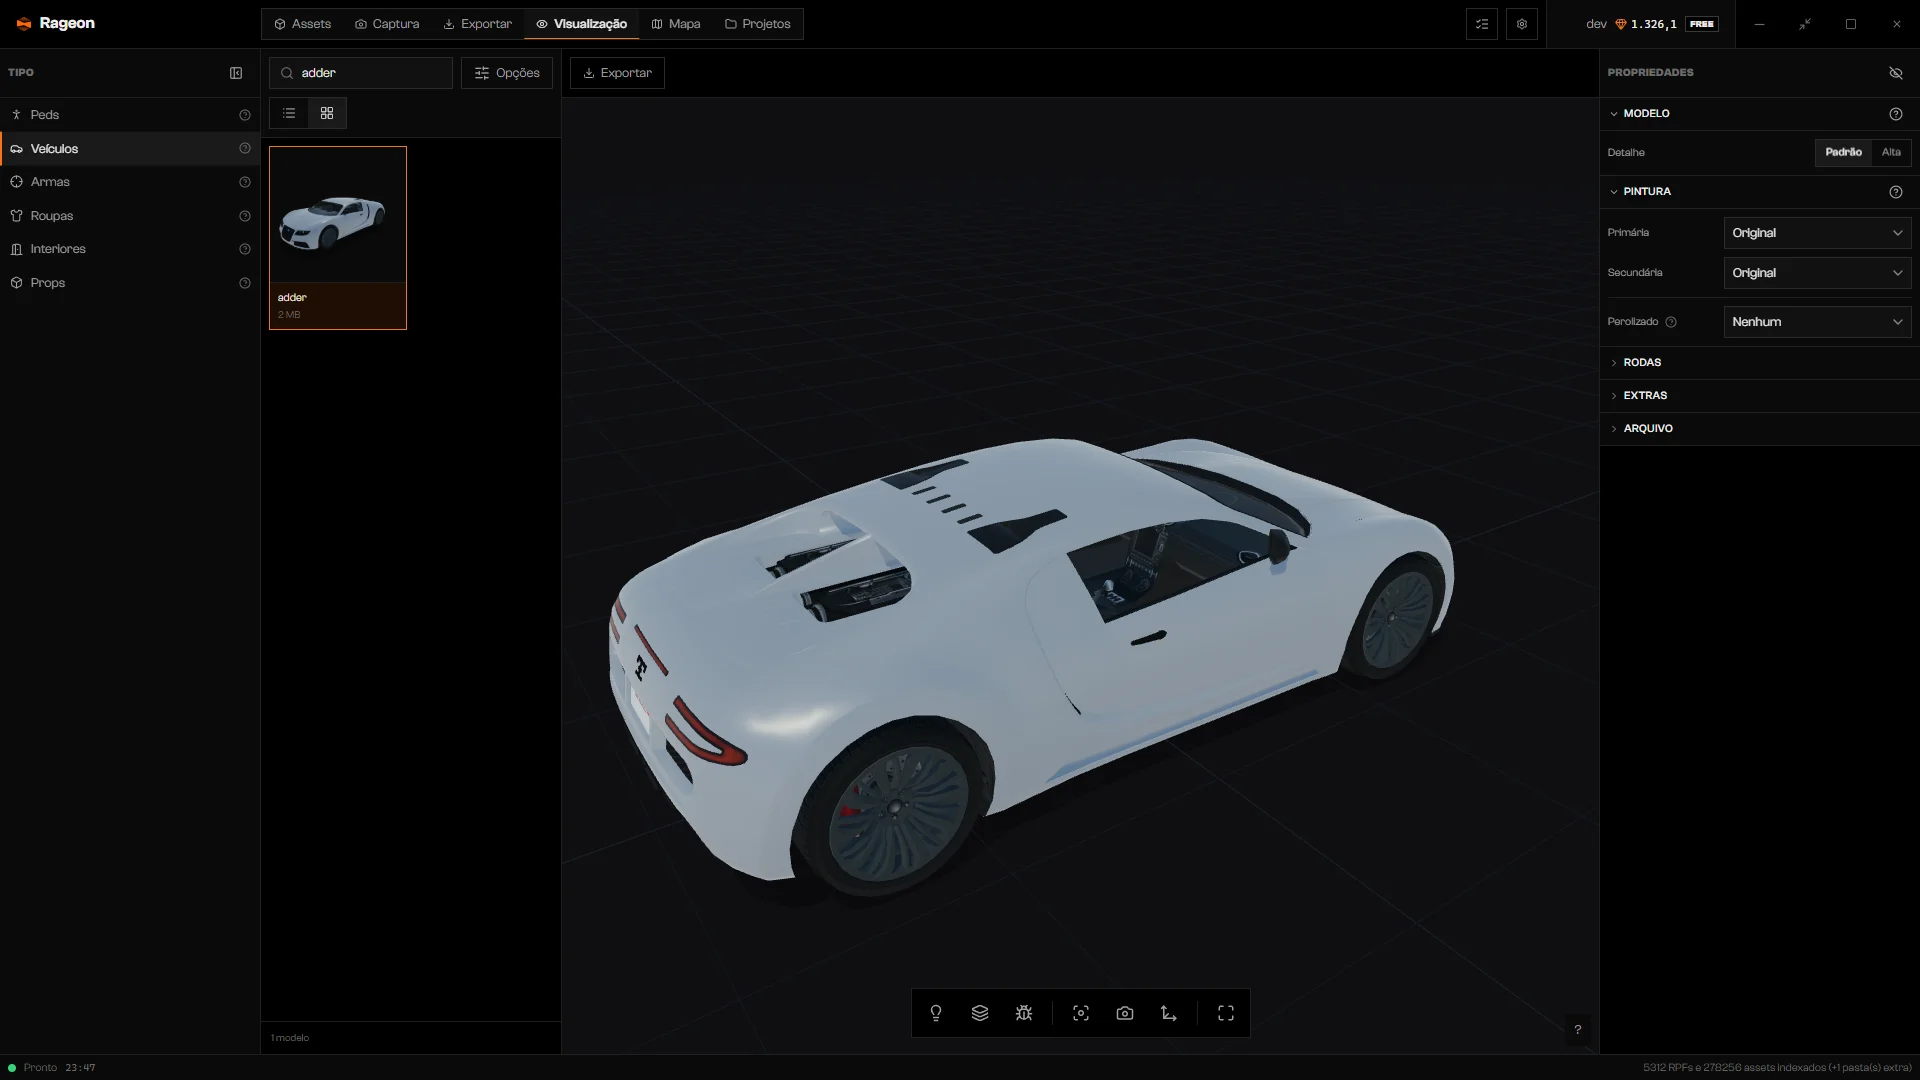Hide the Propriedades panel
This screenshot has width=1920, height=1080.
(1896, 72)
